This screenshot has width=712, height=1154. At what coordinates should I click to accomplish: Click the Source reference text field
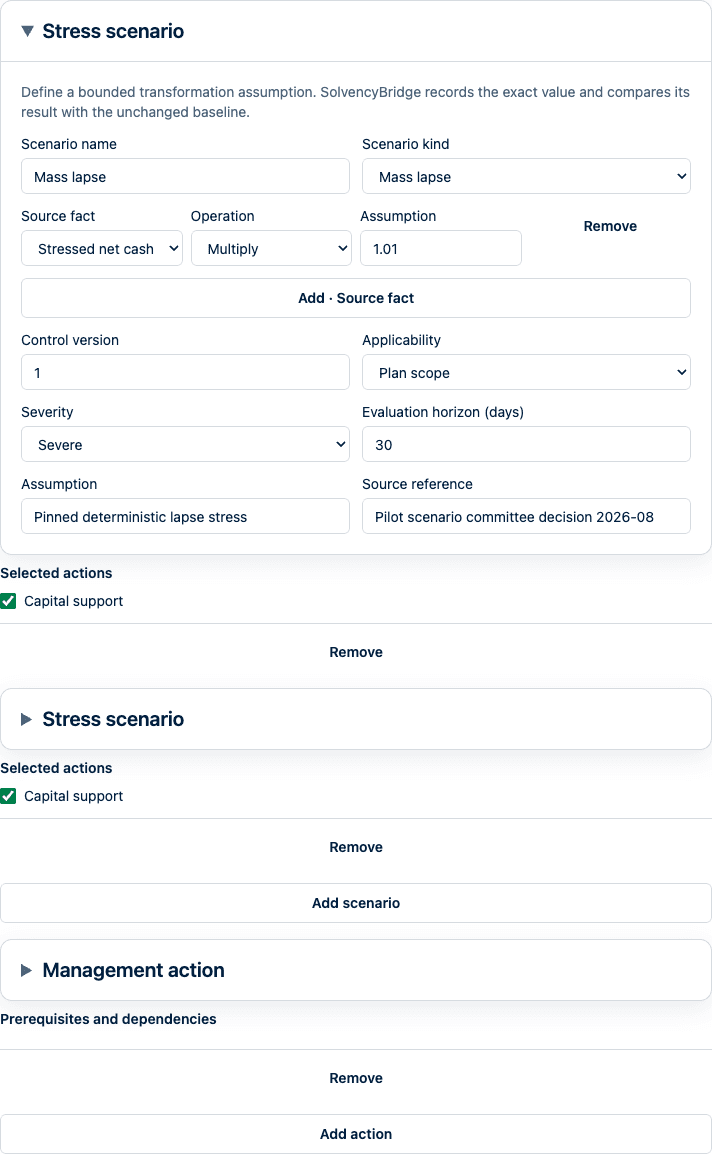coord(526,517)
